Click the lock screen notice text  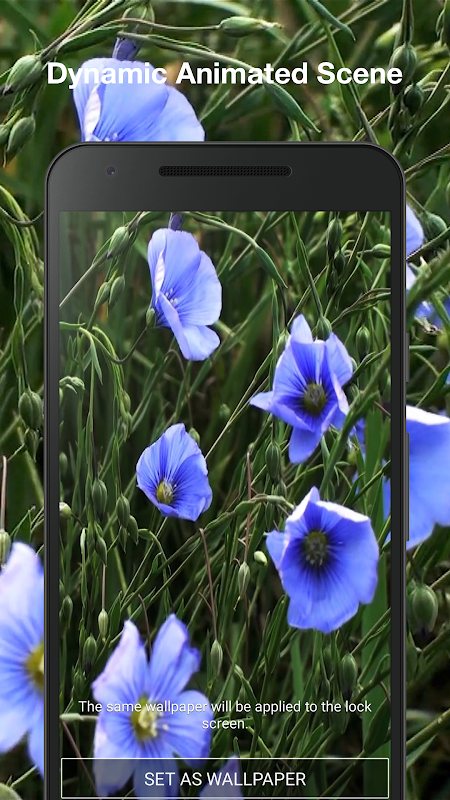coord(225,714)
